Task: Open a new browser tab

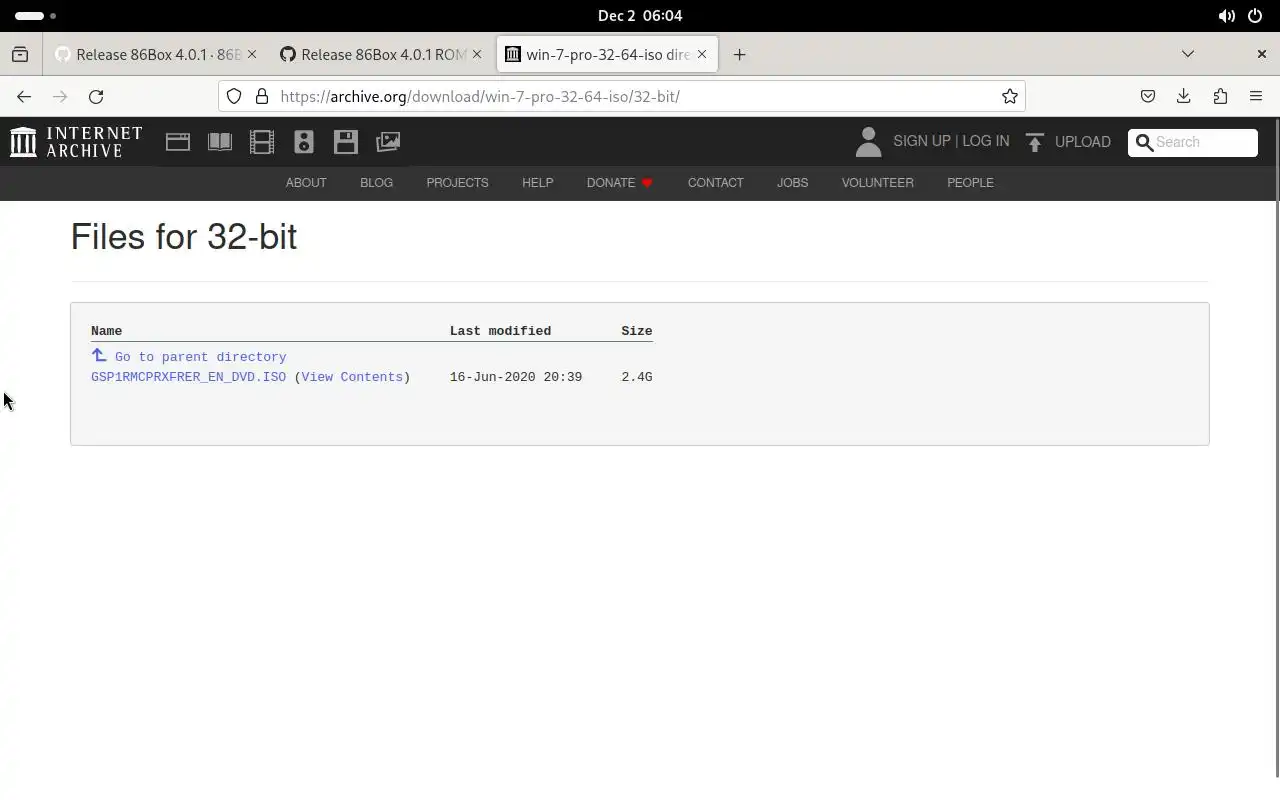Action: pos(739,54)
